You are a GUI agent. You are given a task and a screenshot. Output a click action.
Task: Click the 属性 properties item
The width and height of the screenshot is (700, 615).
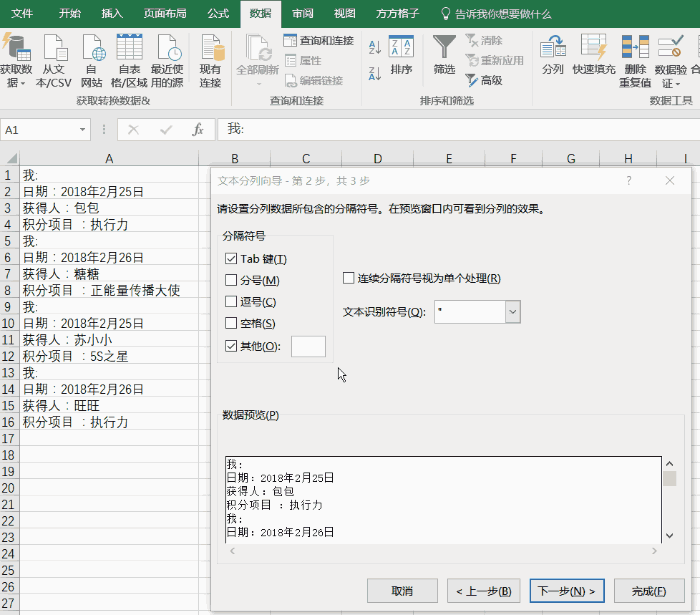click(x=303, y=60)
